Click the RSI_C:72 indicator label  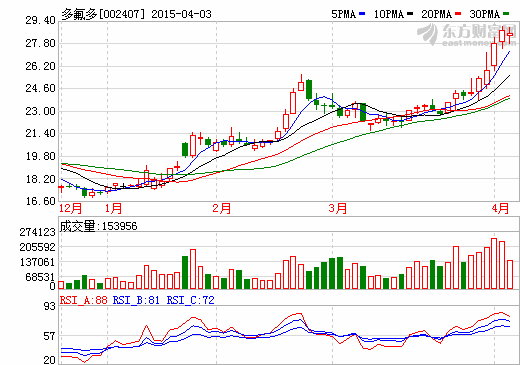[190, 300]
